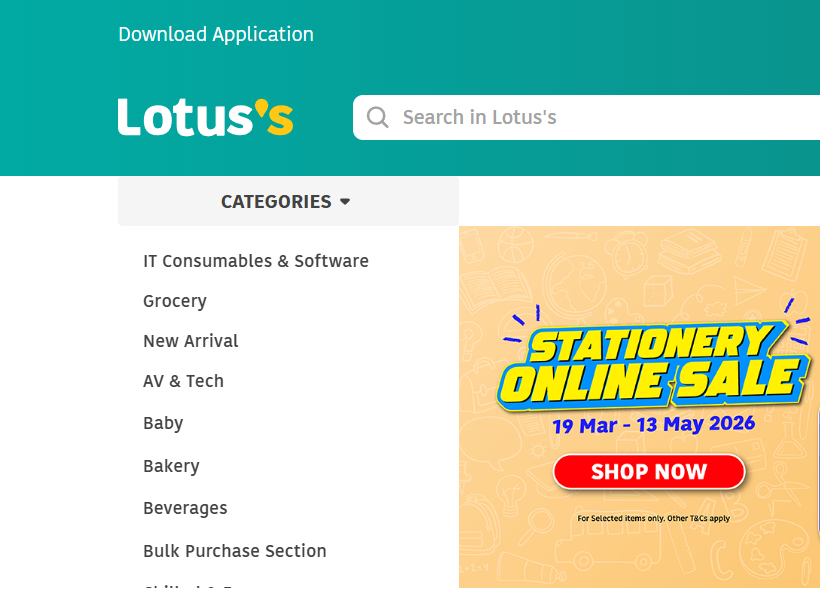Open the Grocery category
This screenshot has height=595, width=820.
click(x=175, y=301)
